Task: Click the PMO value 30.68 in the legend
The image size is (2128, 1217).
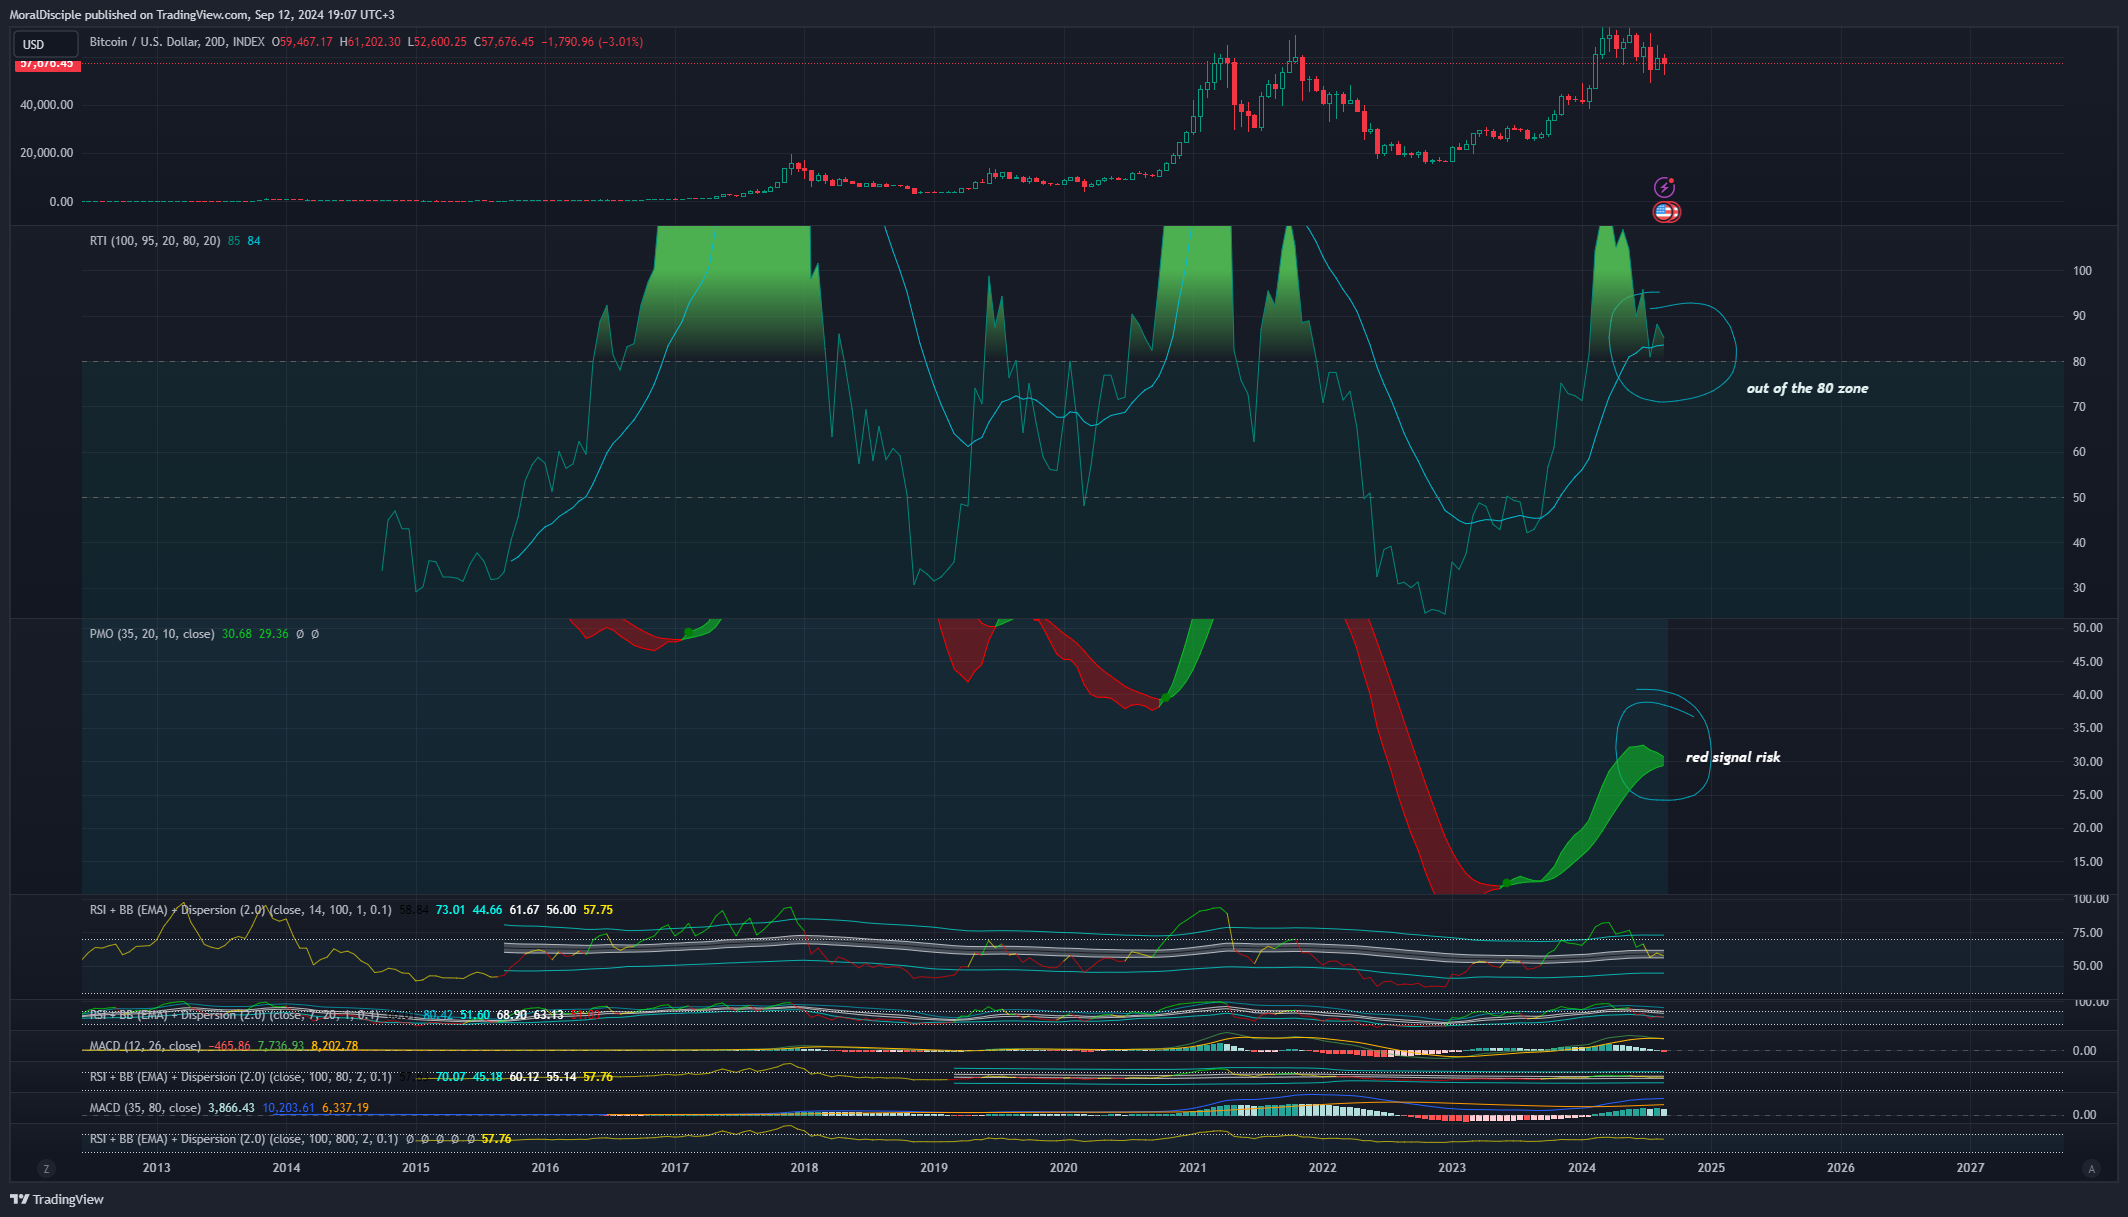Action: click(237, 634)
